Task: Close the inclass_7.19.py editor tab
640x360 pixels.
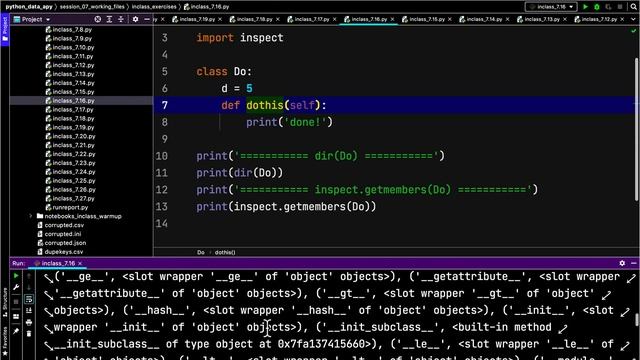Action: click(x=220, y=19)
